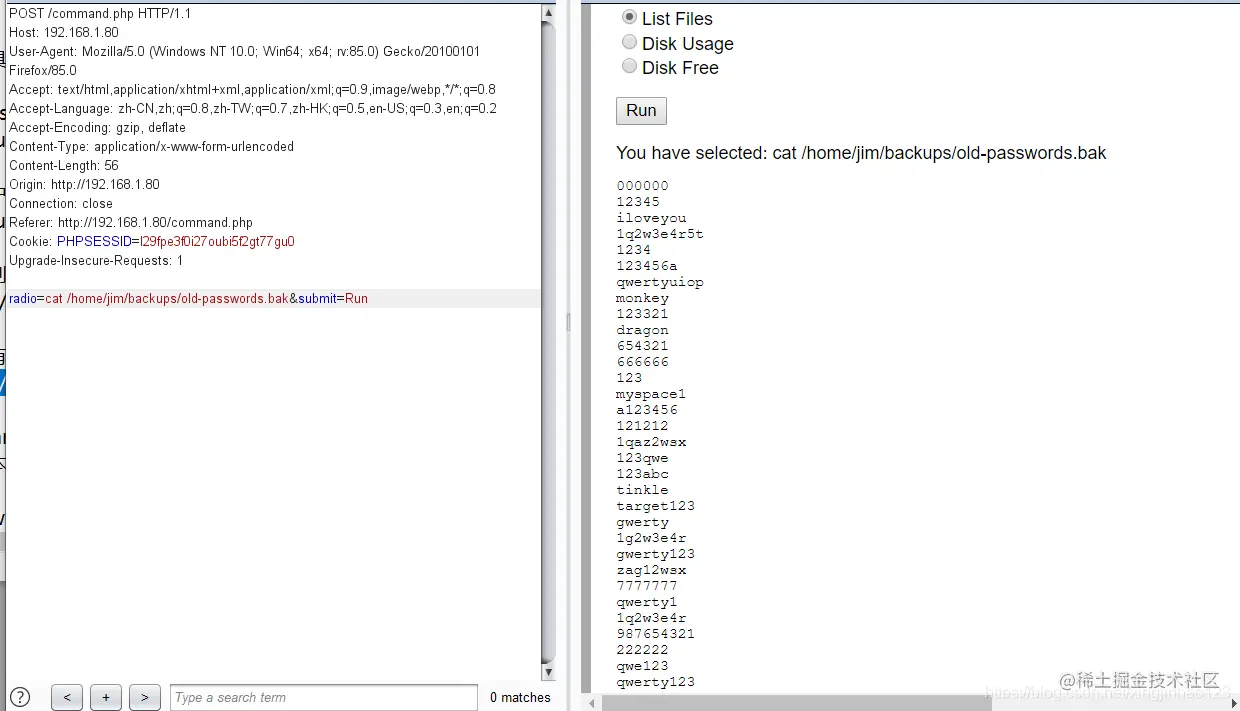The image size is (1240, 711).
Task: Select the Disk Usage radio option
Action: (x=629, y=42)
